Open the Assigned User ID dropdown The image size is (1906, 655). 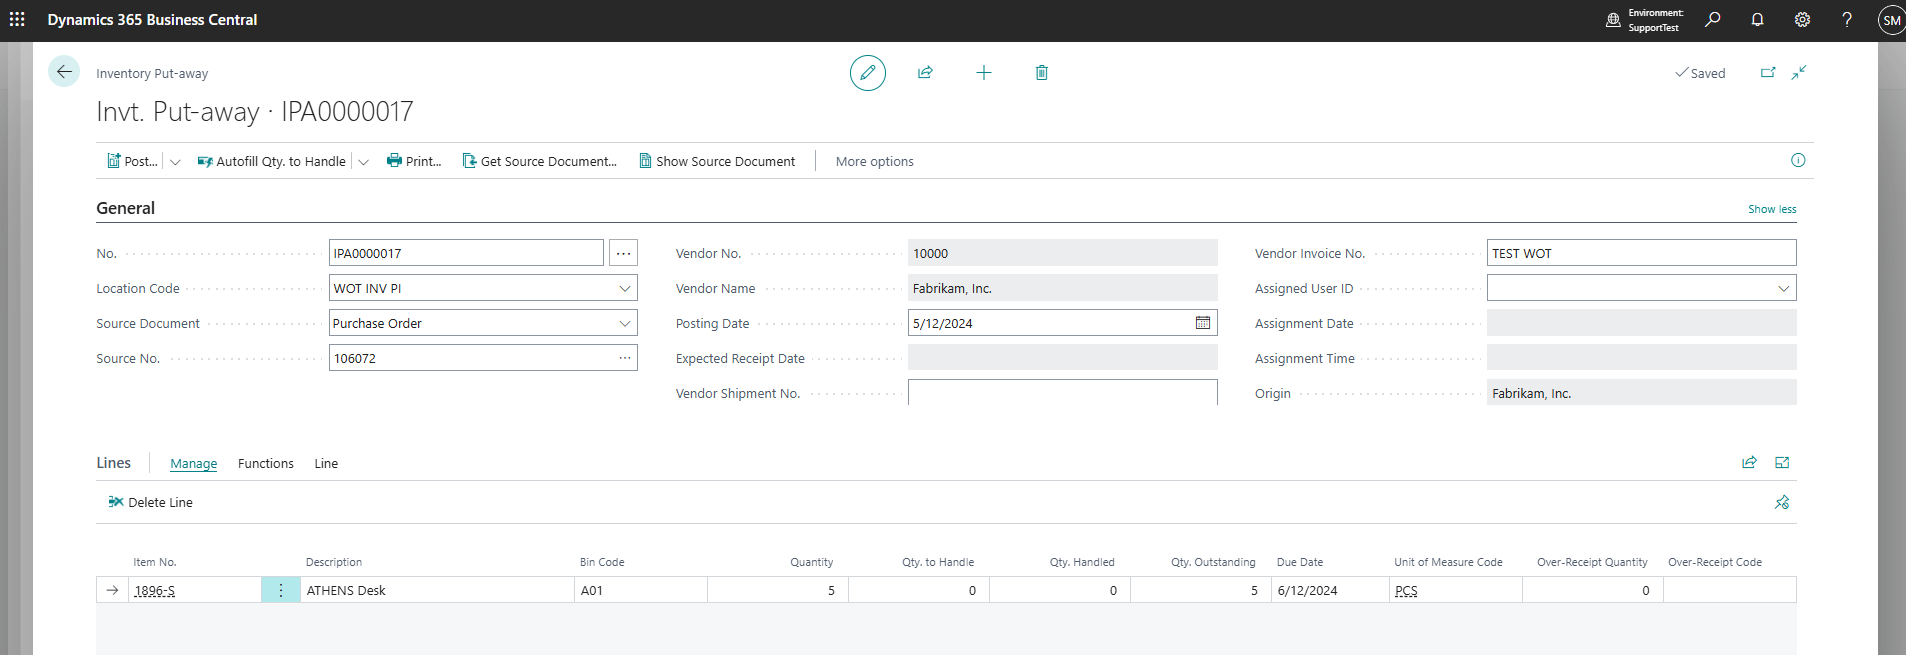1783,288
